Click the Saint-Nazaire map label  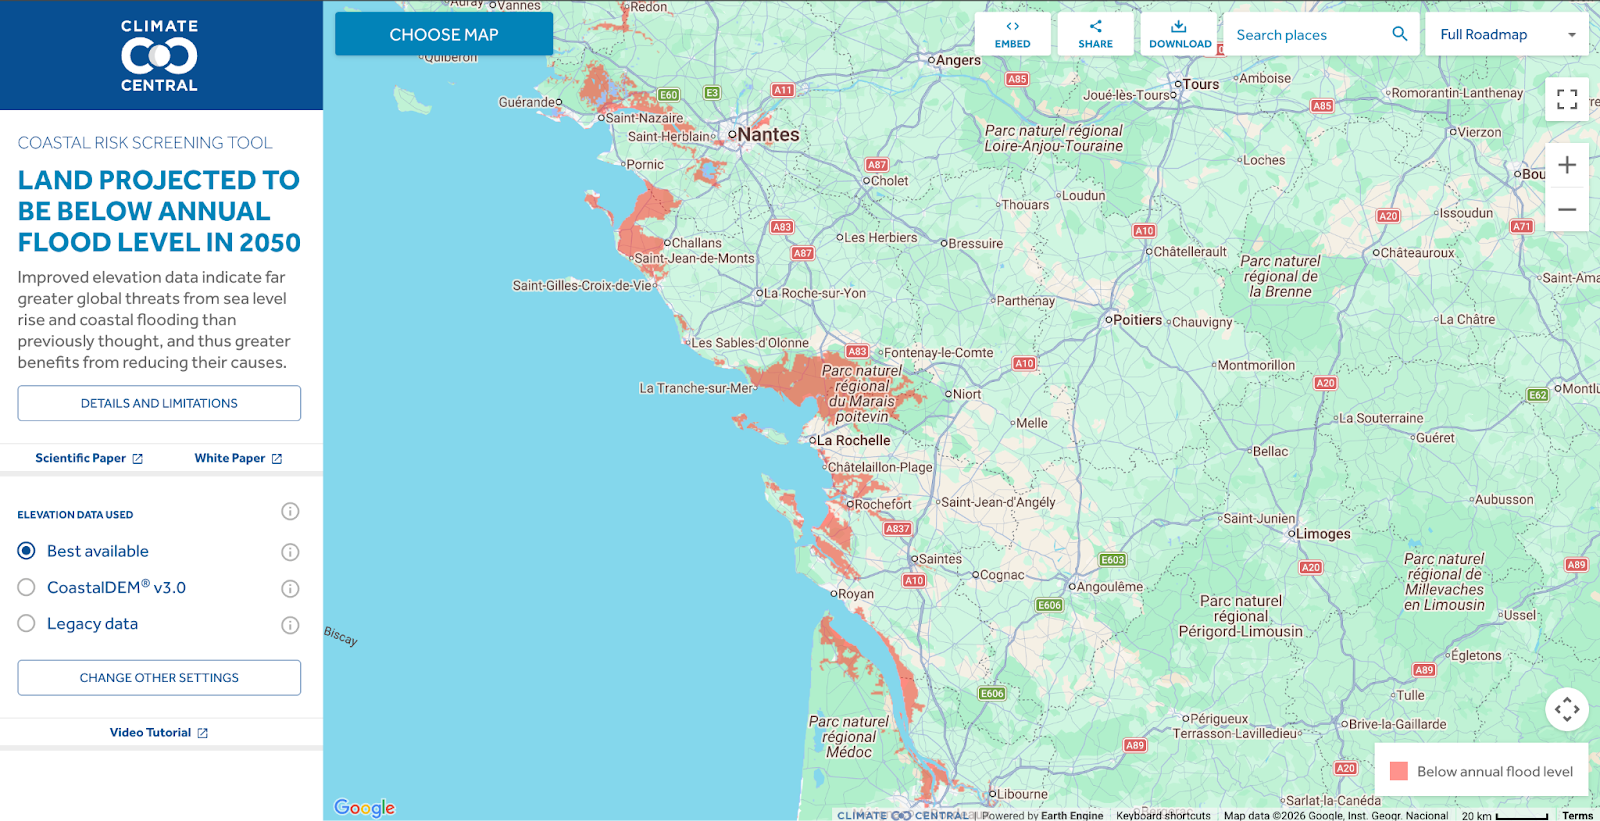click(x=645, y=118)
